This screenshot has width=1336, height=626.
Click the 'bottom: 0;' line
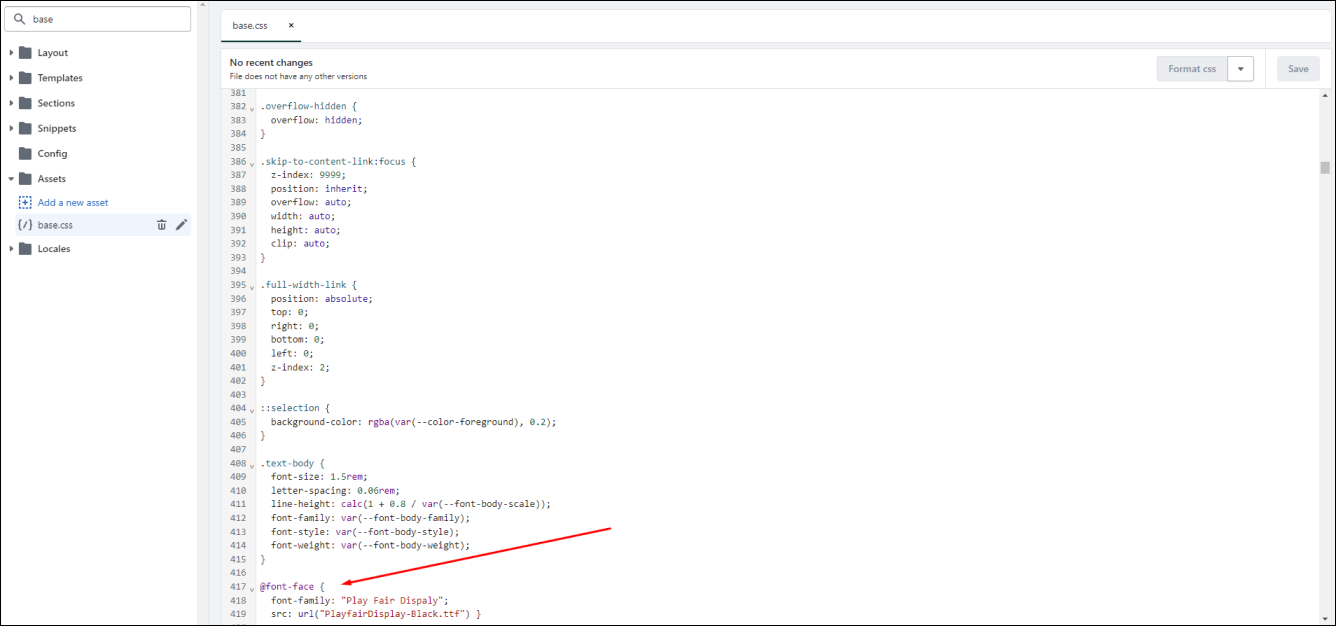click(295, 339)
